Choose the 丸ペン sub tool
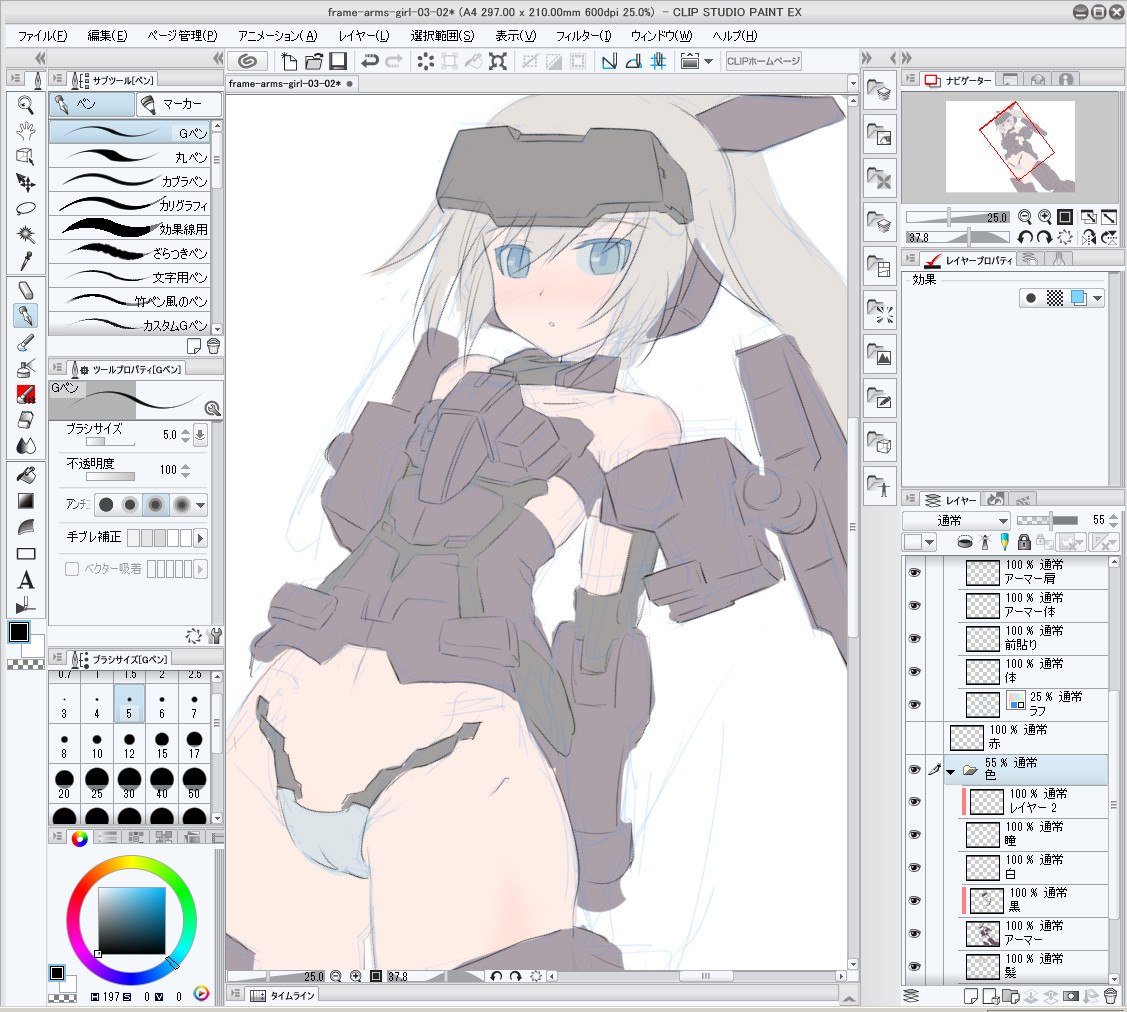 (x=130, y=157)
